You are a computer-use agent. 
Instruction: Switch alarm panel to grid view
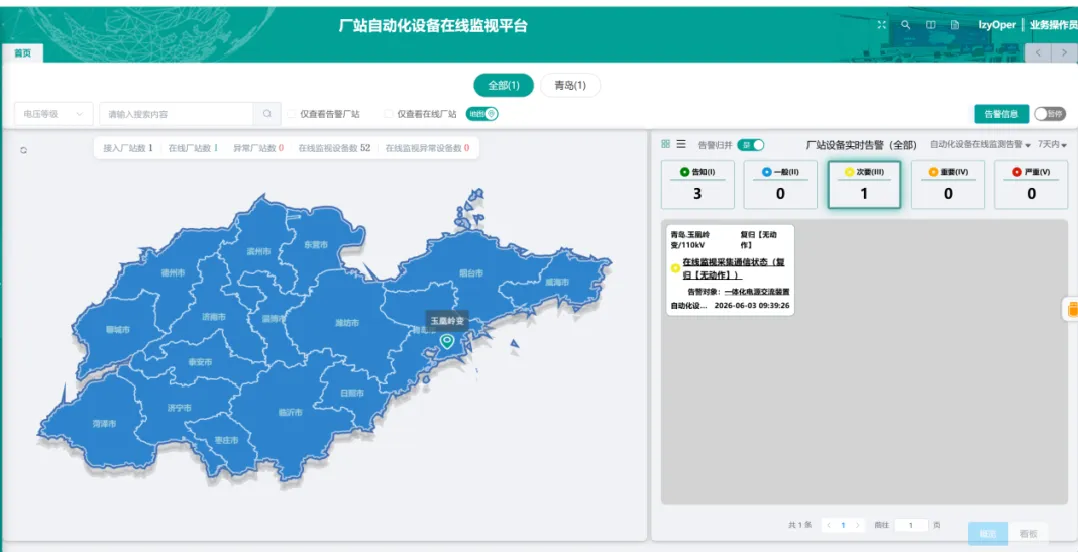click(666, 144)
